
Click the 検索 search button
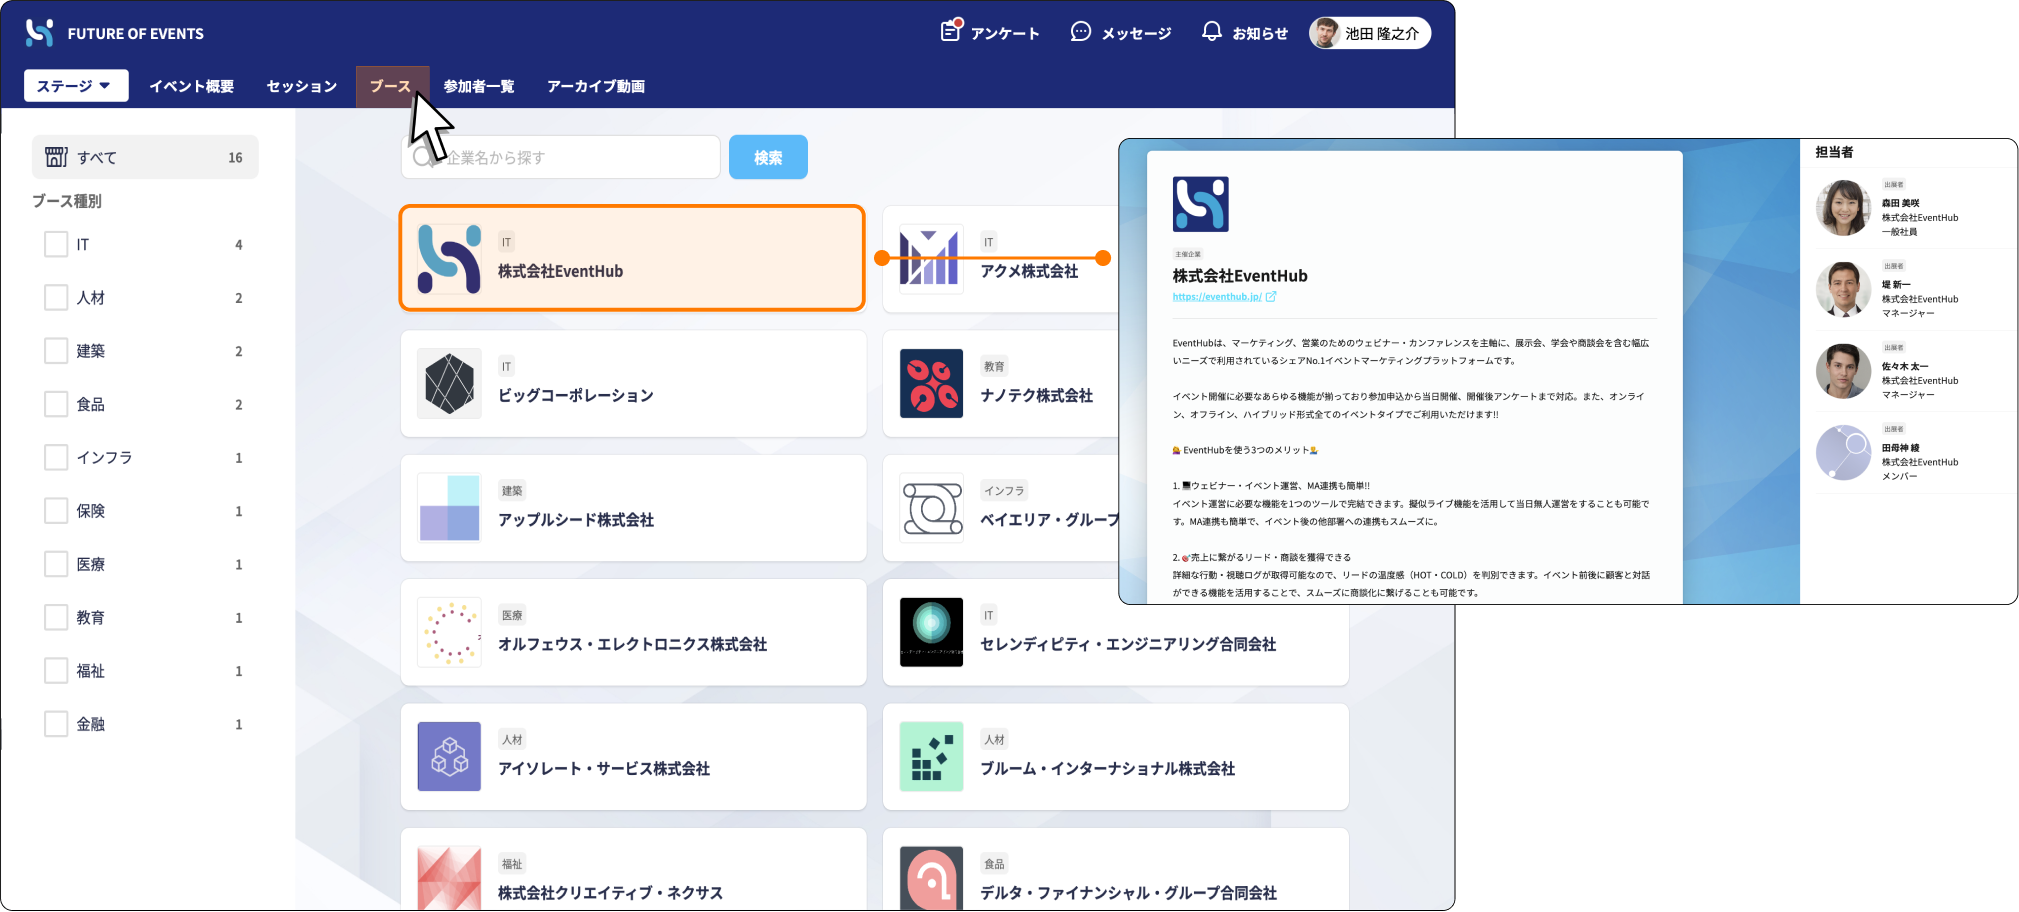point(768,157)
